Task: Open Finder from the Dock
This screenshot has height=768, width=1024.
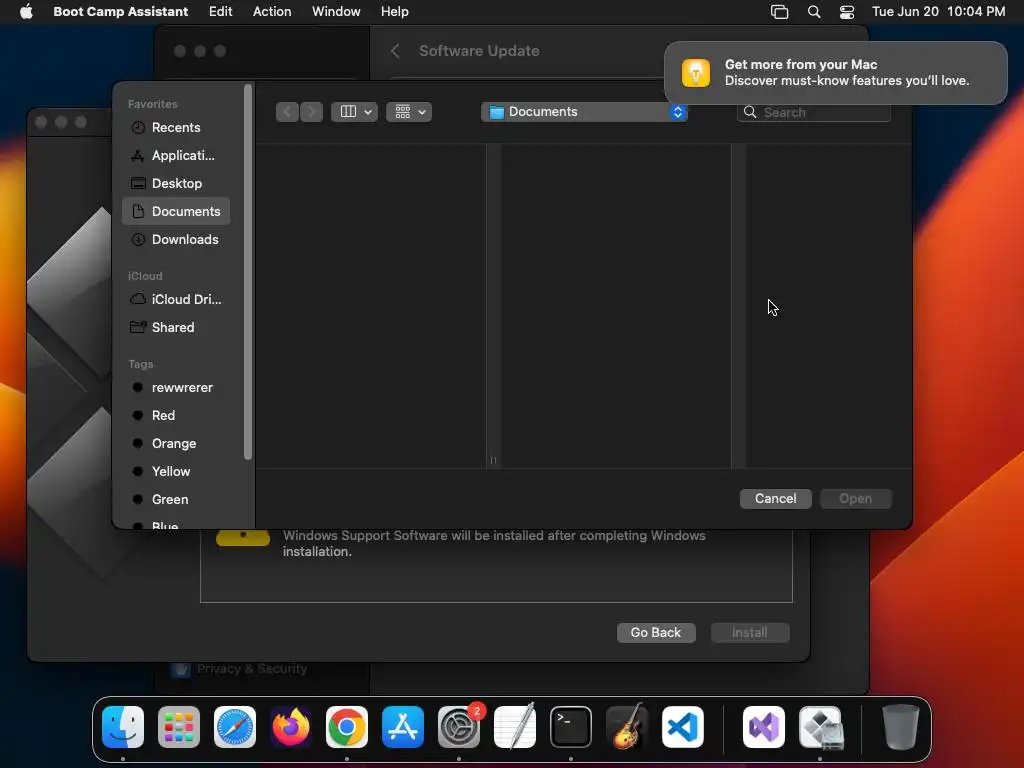Action: point(123,727)
